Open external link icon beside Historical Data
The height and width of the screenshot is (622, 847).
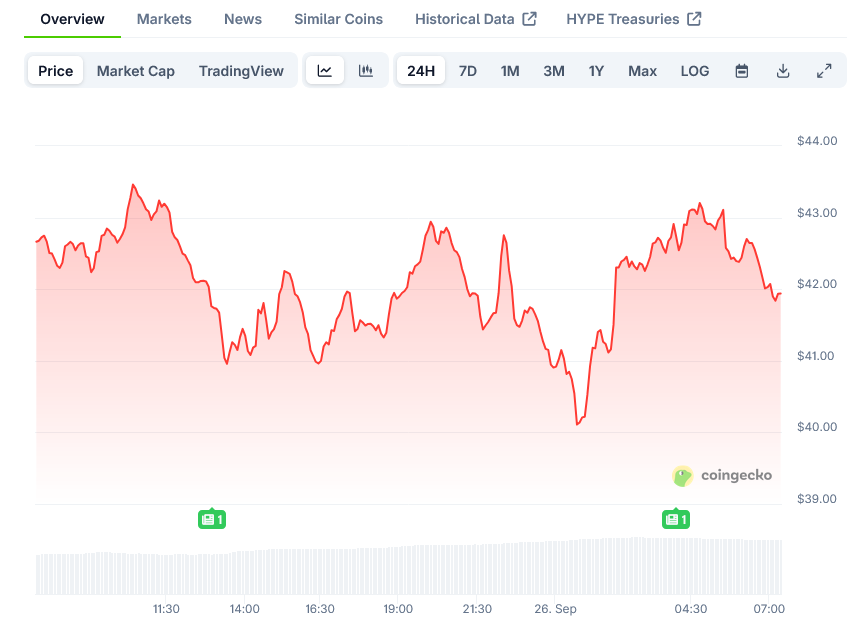(x=529, y=19)
